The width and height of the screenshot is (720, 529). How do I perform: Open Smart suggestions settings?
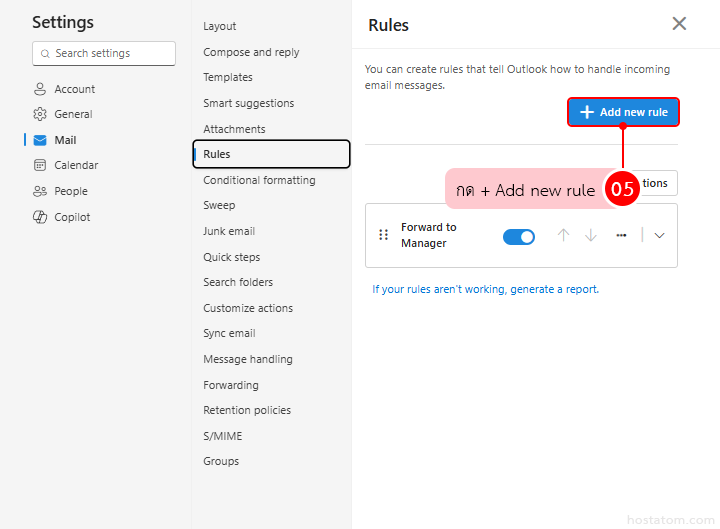point(248,103)
